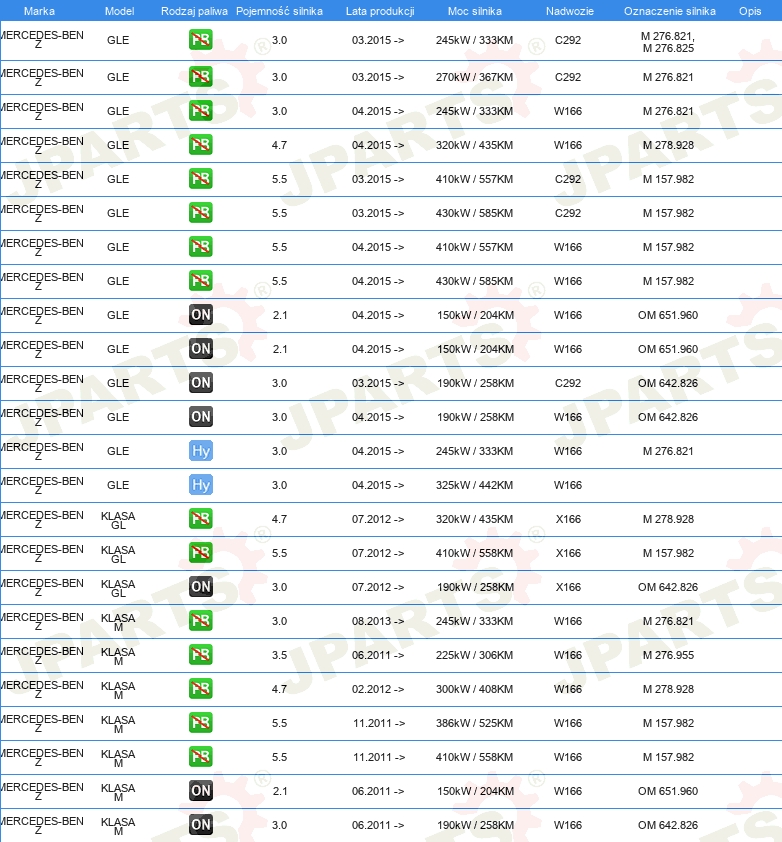Image resolution: width=782 pixels, height=842 pixels.
Task: Click engine code M 276.955
Action: pyautogui.click(x=668, y=655)
